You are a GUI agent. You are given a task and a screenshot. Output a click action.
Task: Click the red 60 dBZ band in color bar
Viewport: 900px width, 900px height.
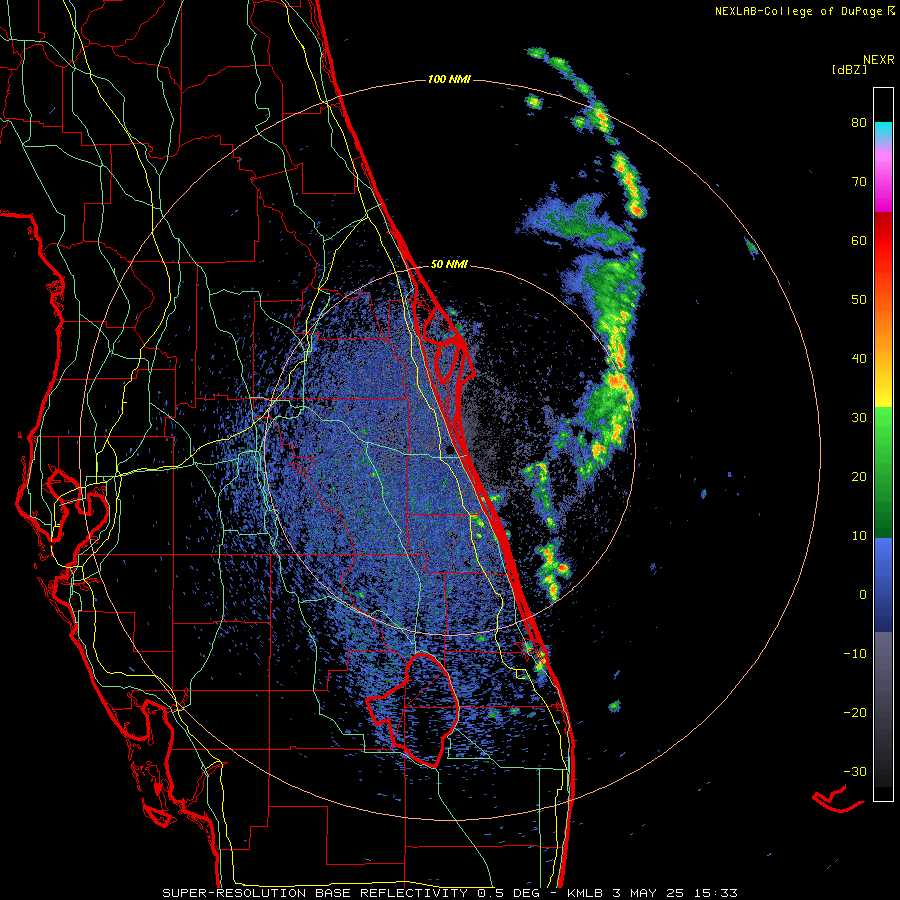tap(883, 240)
